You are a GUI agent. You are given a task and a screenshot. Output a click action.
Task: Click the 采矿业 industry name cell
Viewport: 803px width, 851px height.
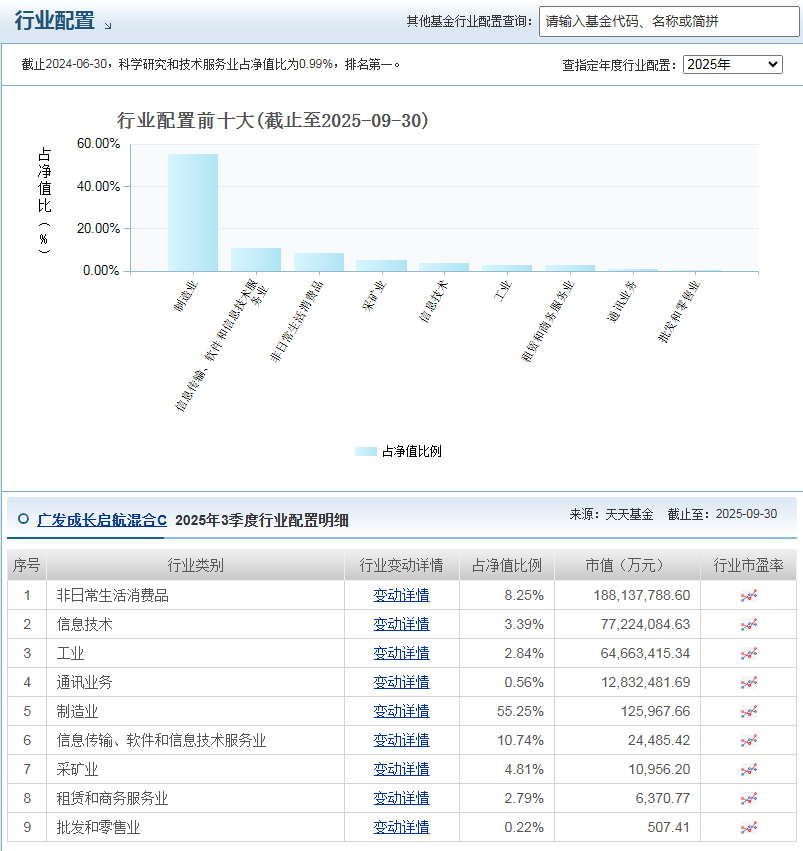pyautogui.click(x=195, y=769)
